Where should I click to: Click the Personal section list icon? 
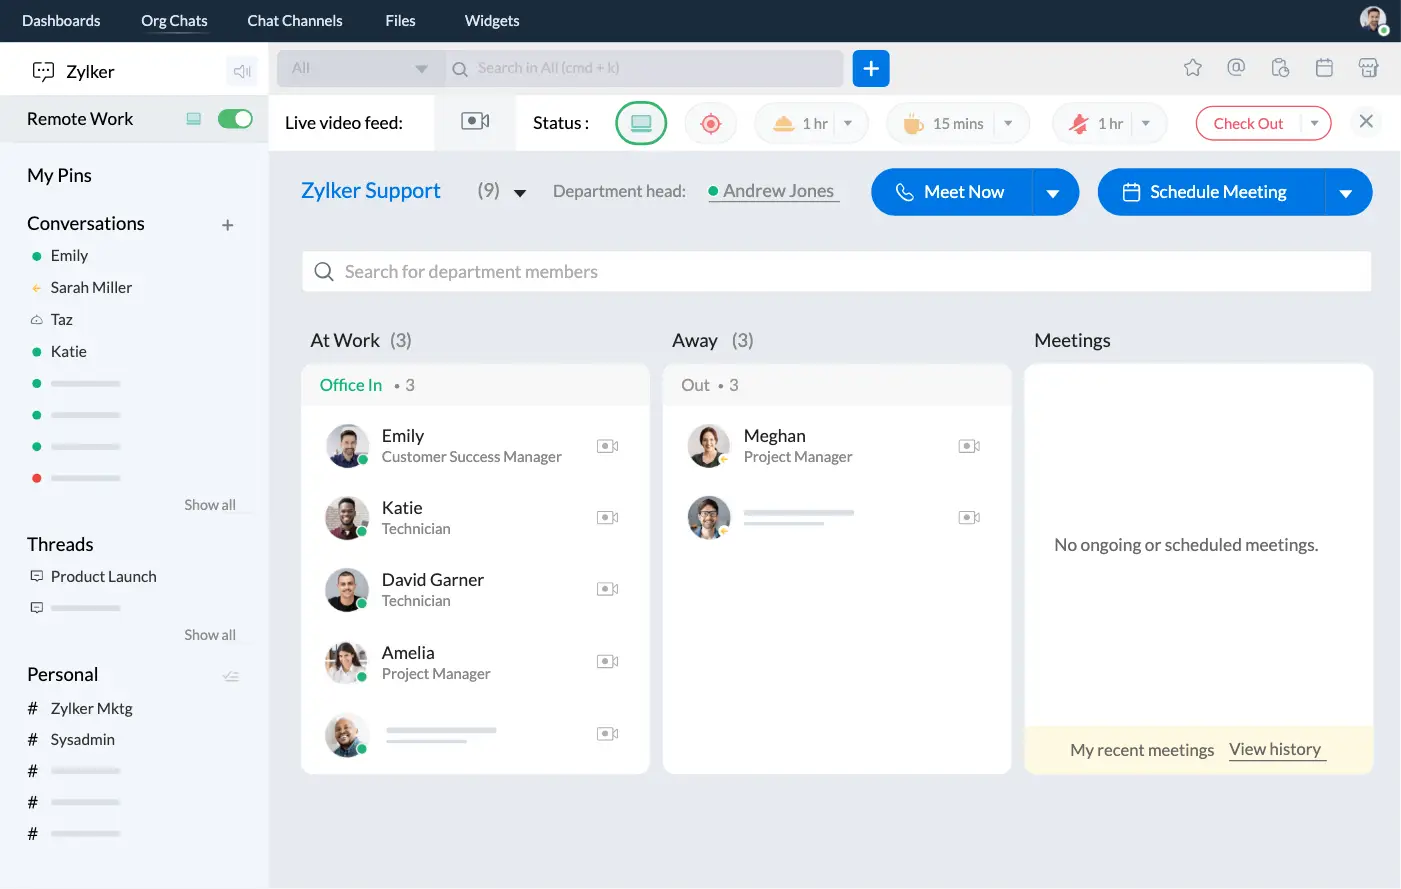click(231, 676)
